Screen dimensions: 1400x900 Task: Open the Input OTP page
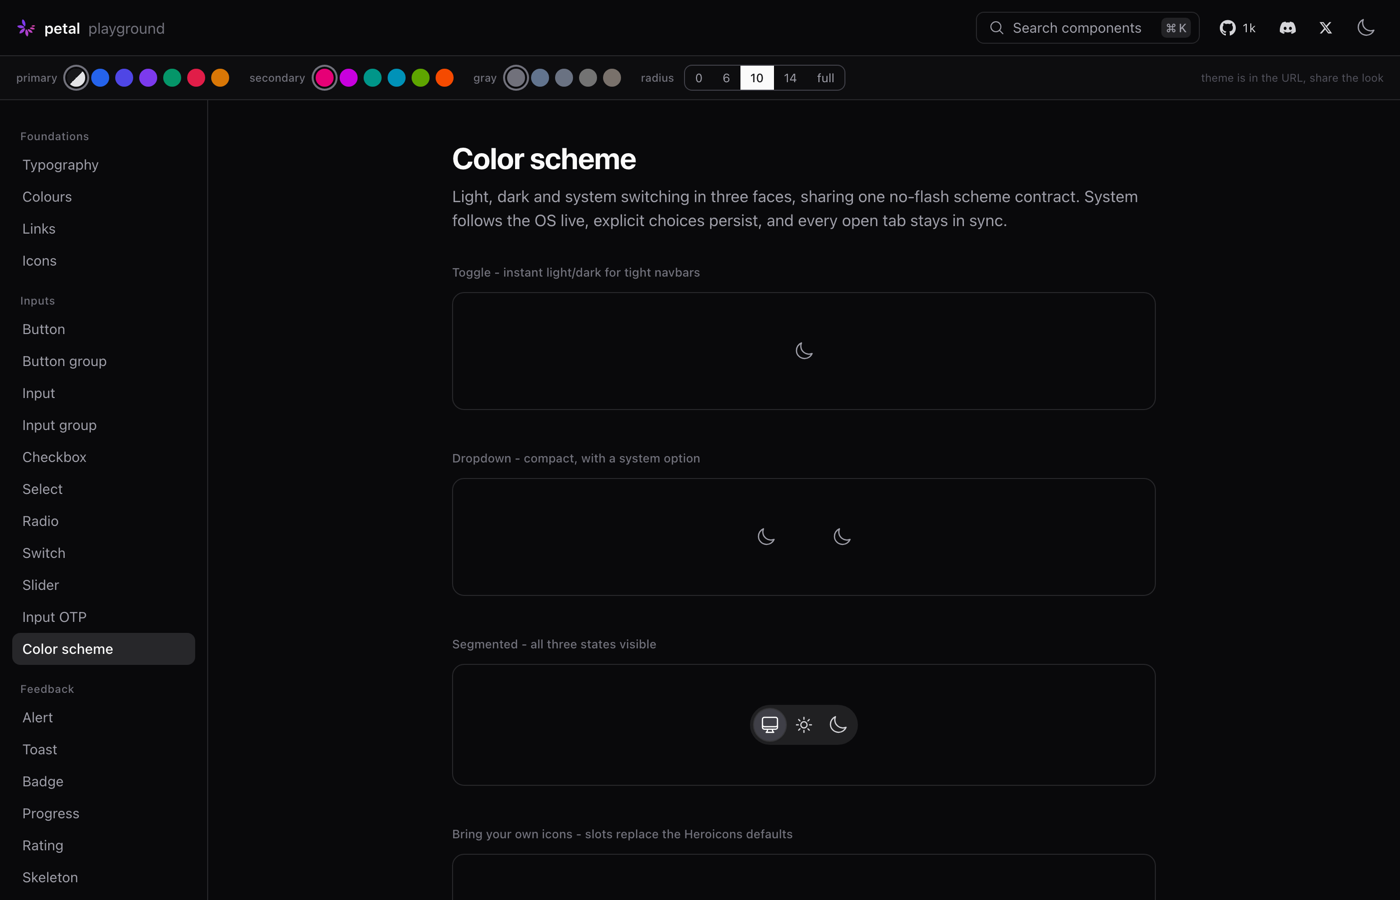[x=104, y=617]
